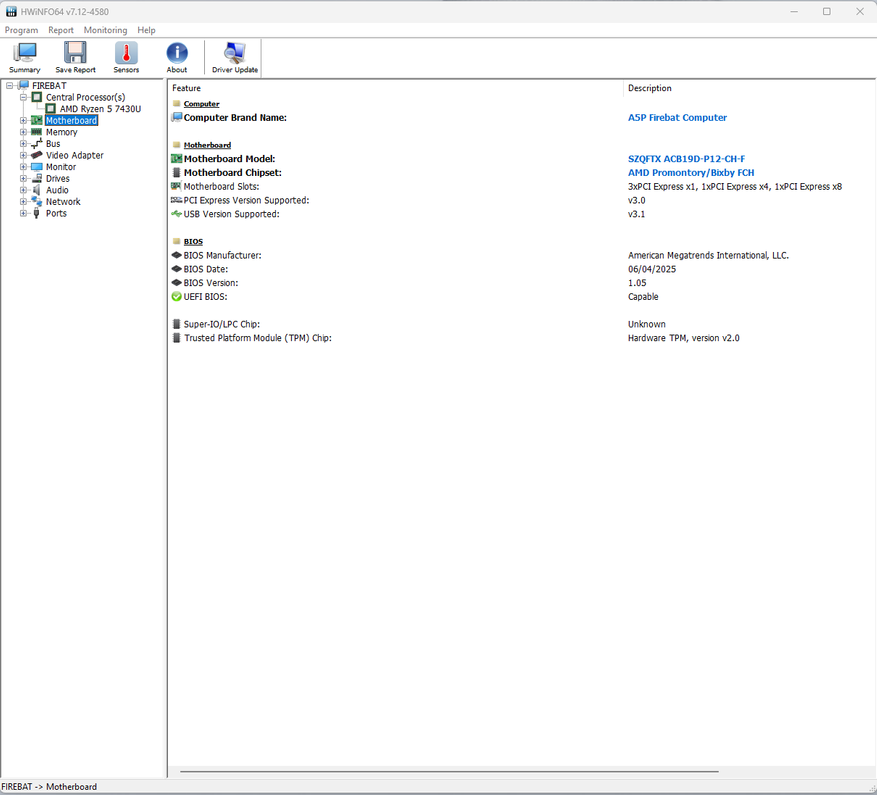Open the Program menu
This screenshot has height=795, width=877.
22,30
